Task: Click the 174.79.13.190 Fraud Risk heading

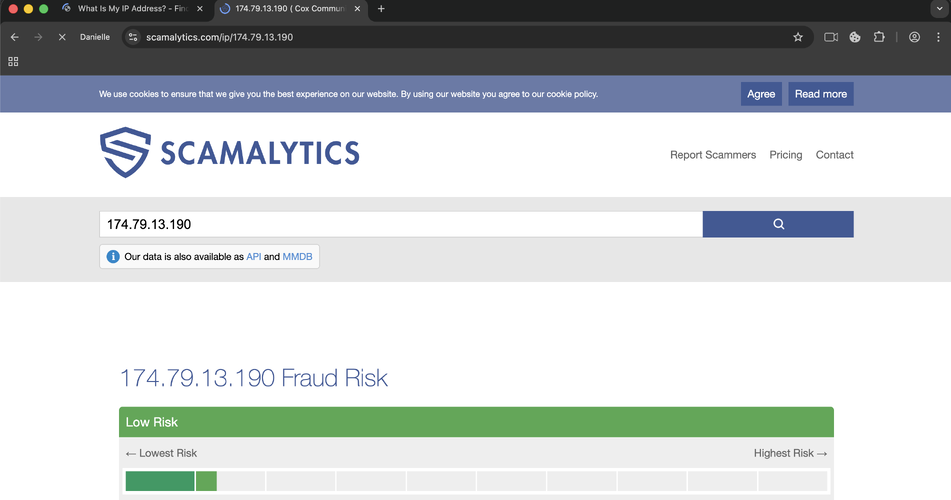Action: click(x=254, y=377)
